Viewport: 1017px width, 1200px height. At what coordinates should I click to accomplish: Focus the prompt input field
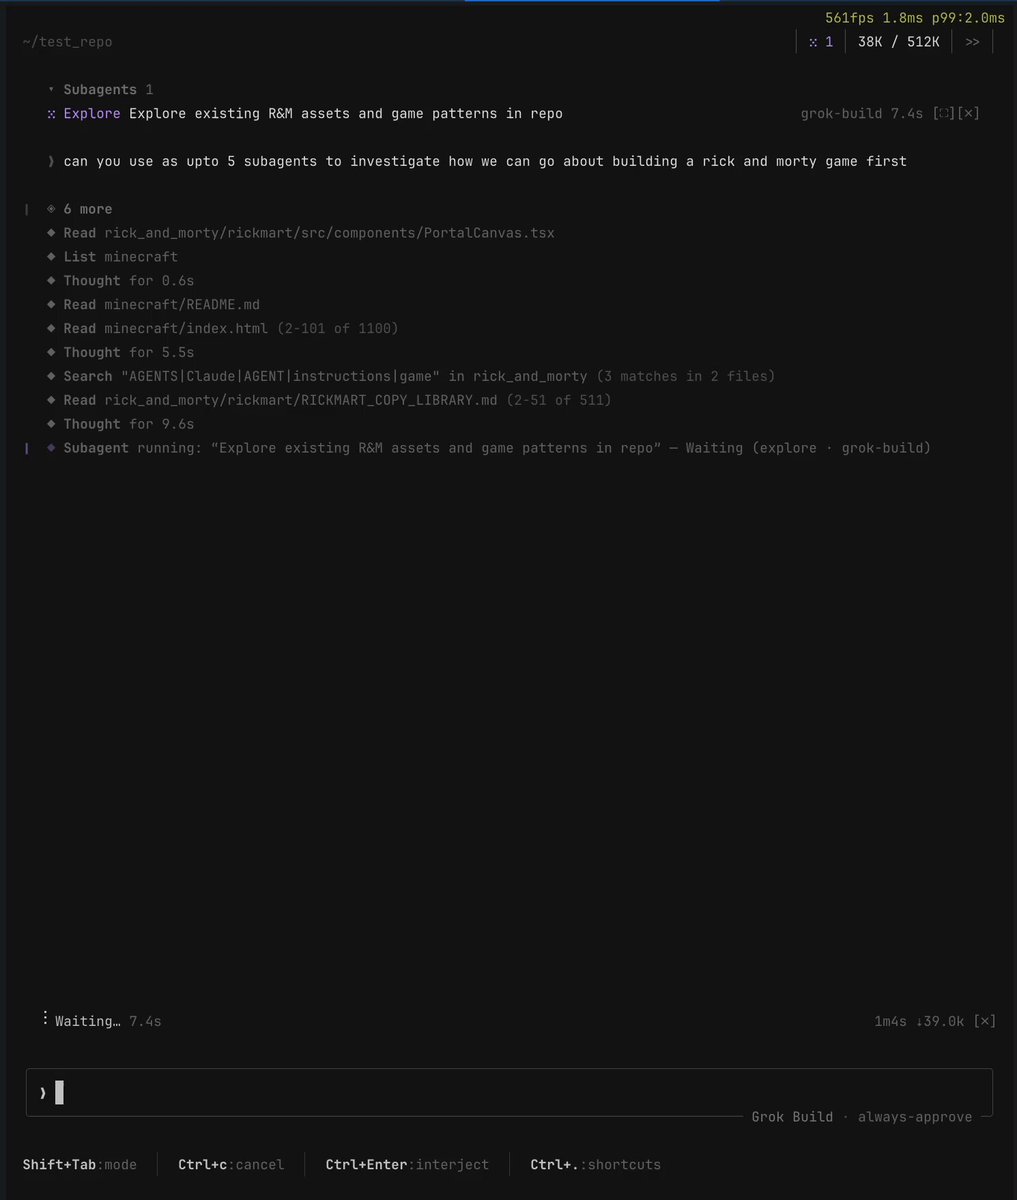point(509,1093)
